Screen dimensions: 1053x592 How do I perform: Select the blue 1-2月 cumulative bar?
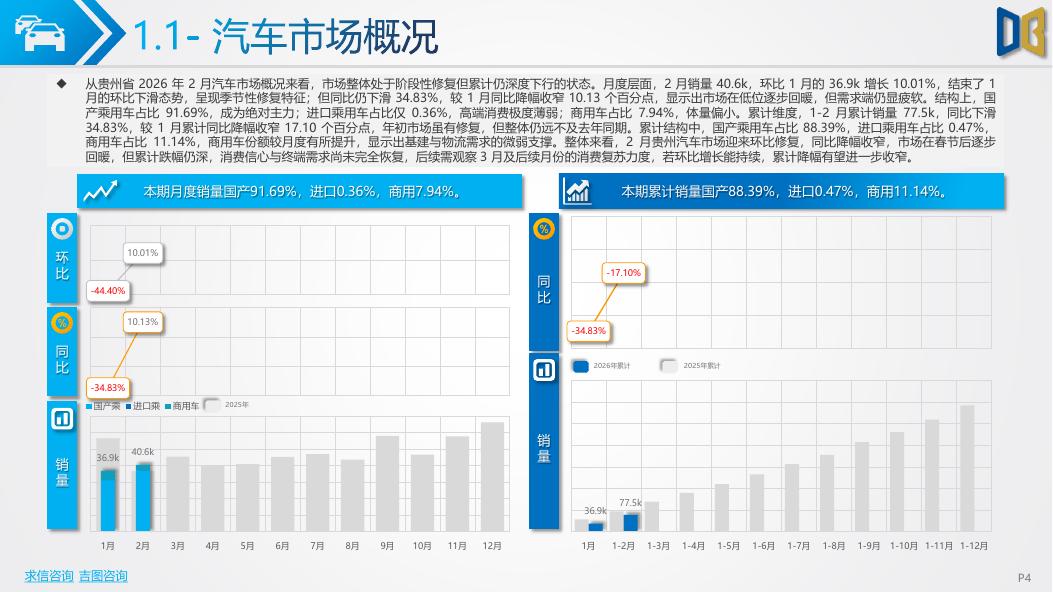coord(631,523)
